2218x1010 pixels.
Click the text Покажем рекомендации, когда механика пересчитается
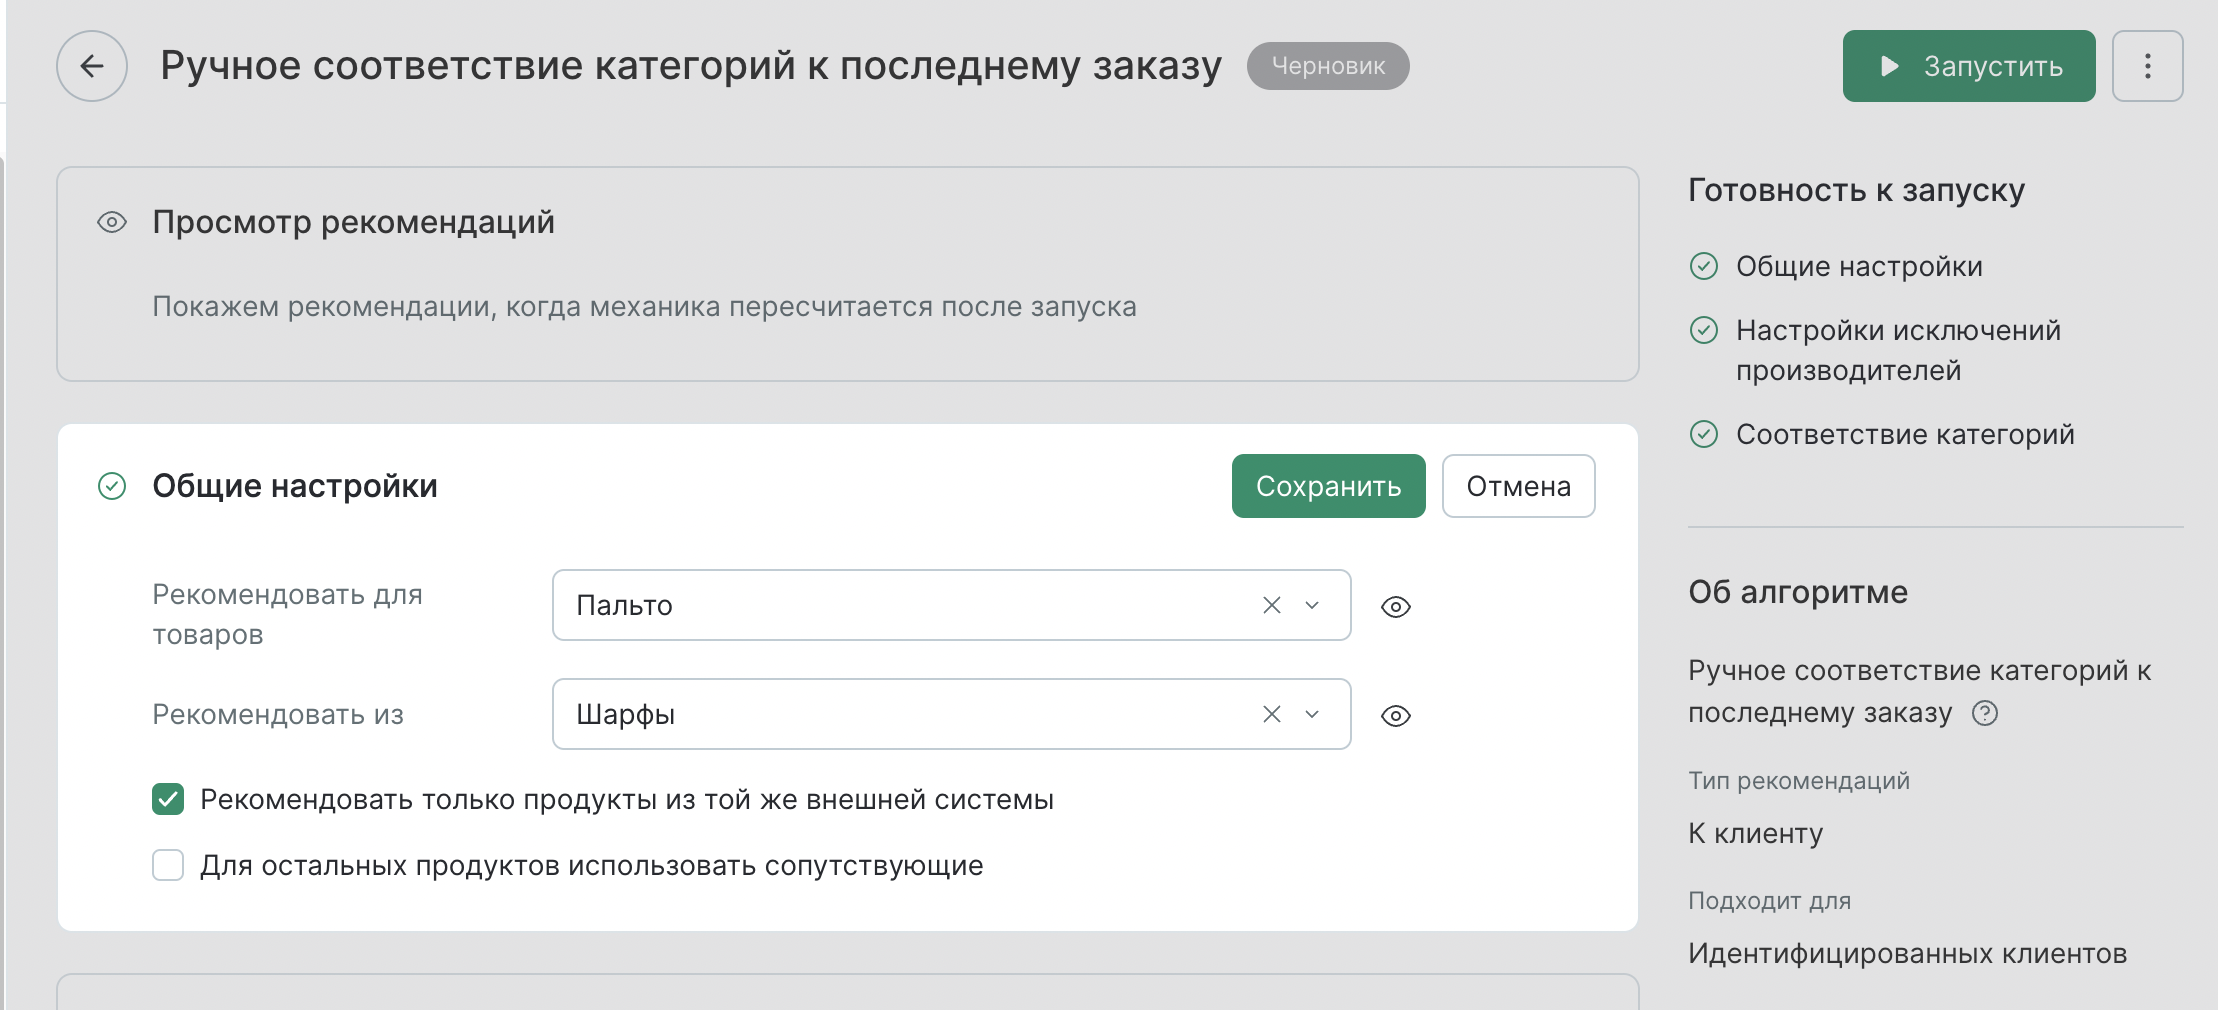tap(644, 306)
